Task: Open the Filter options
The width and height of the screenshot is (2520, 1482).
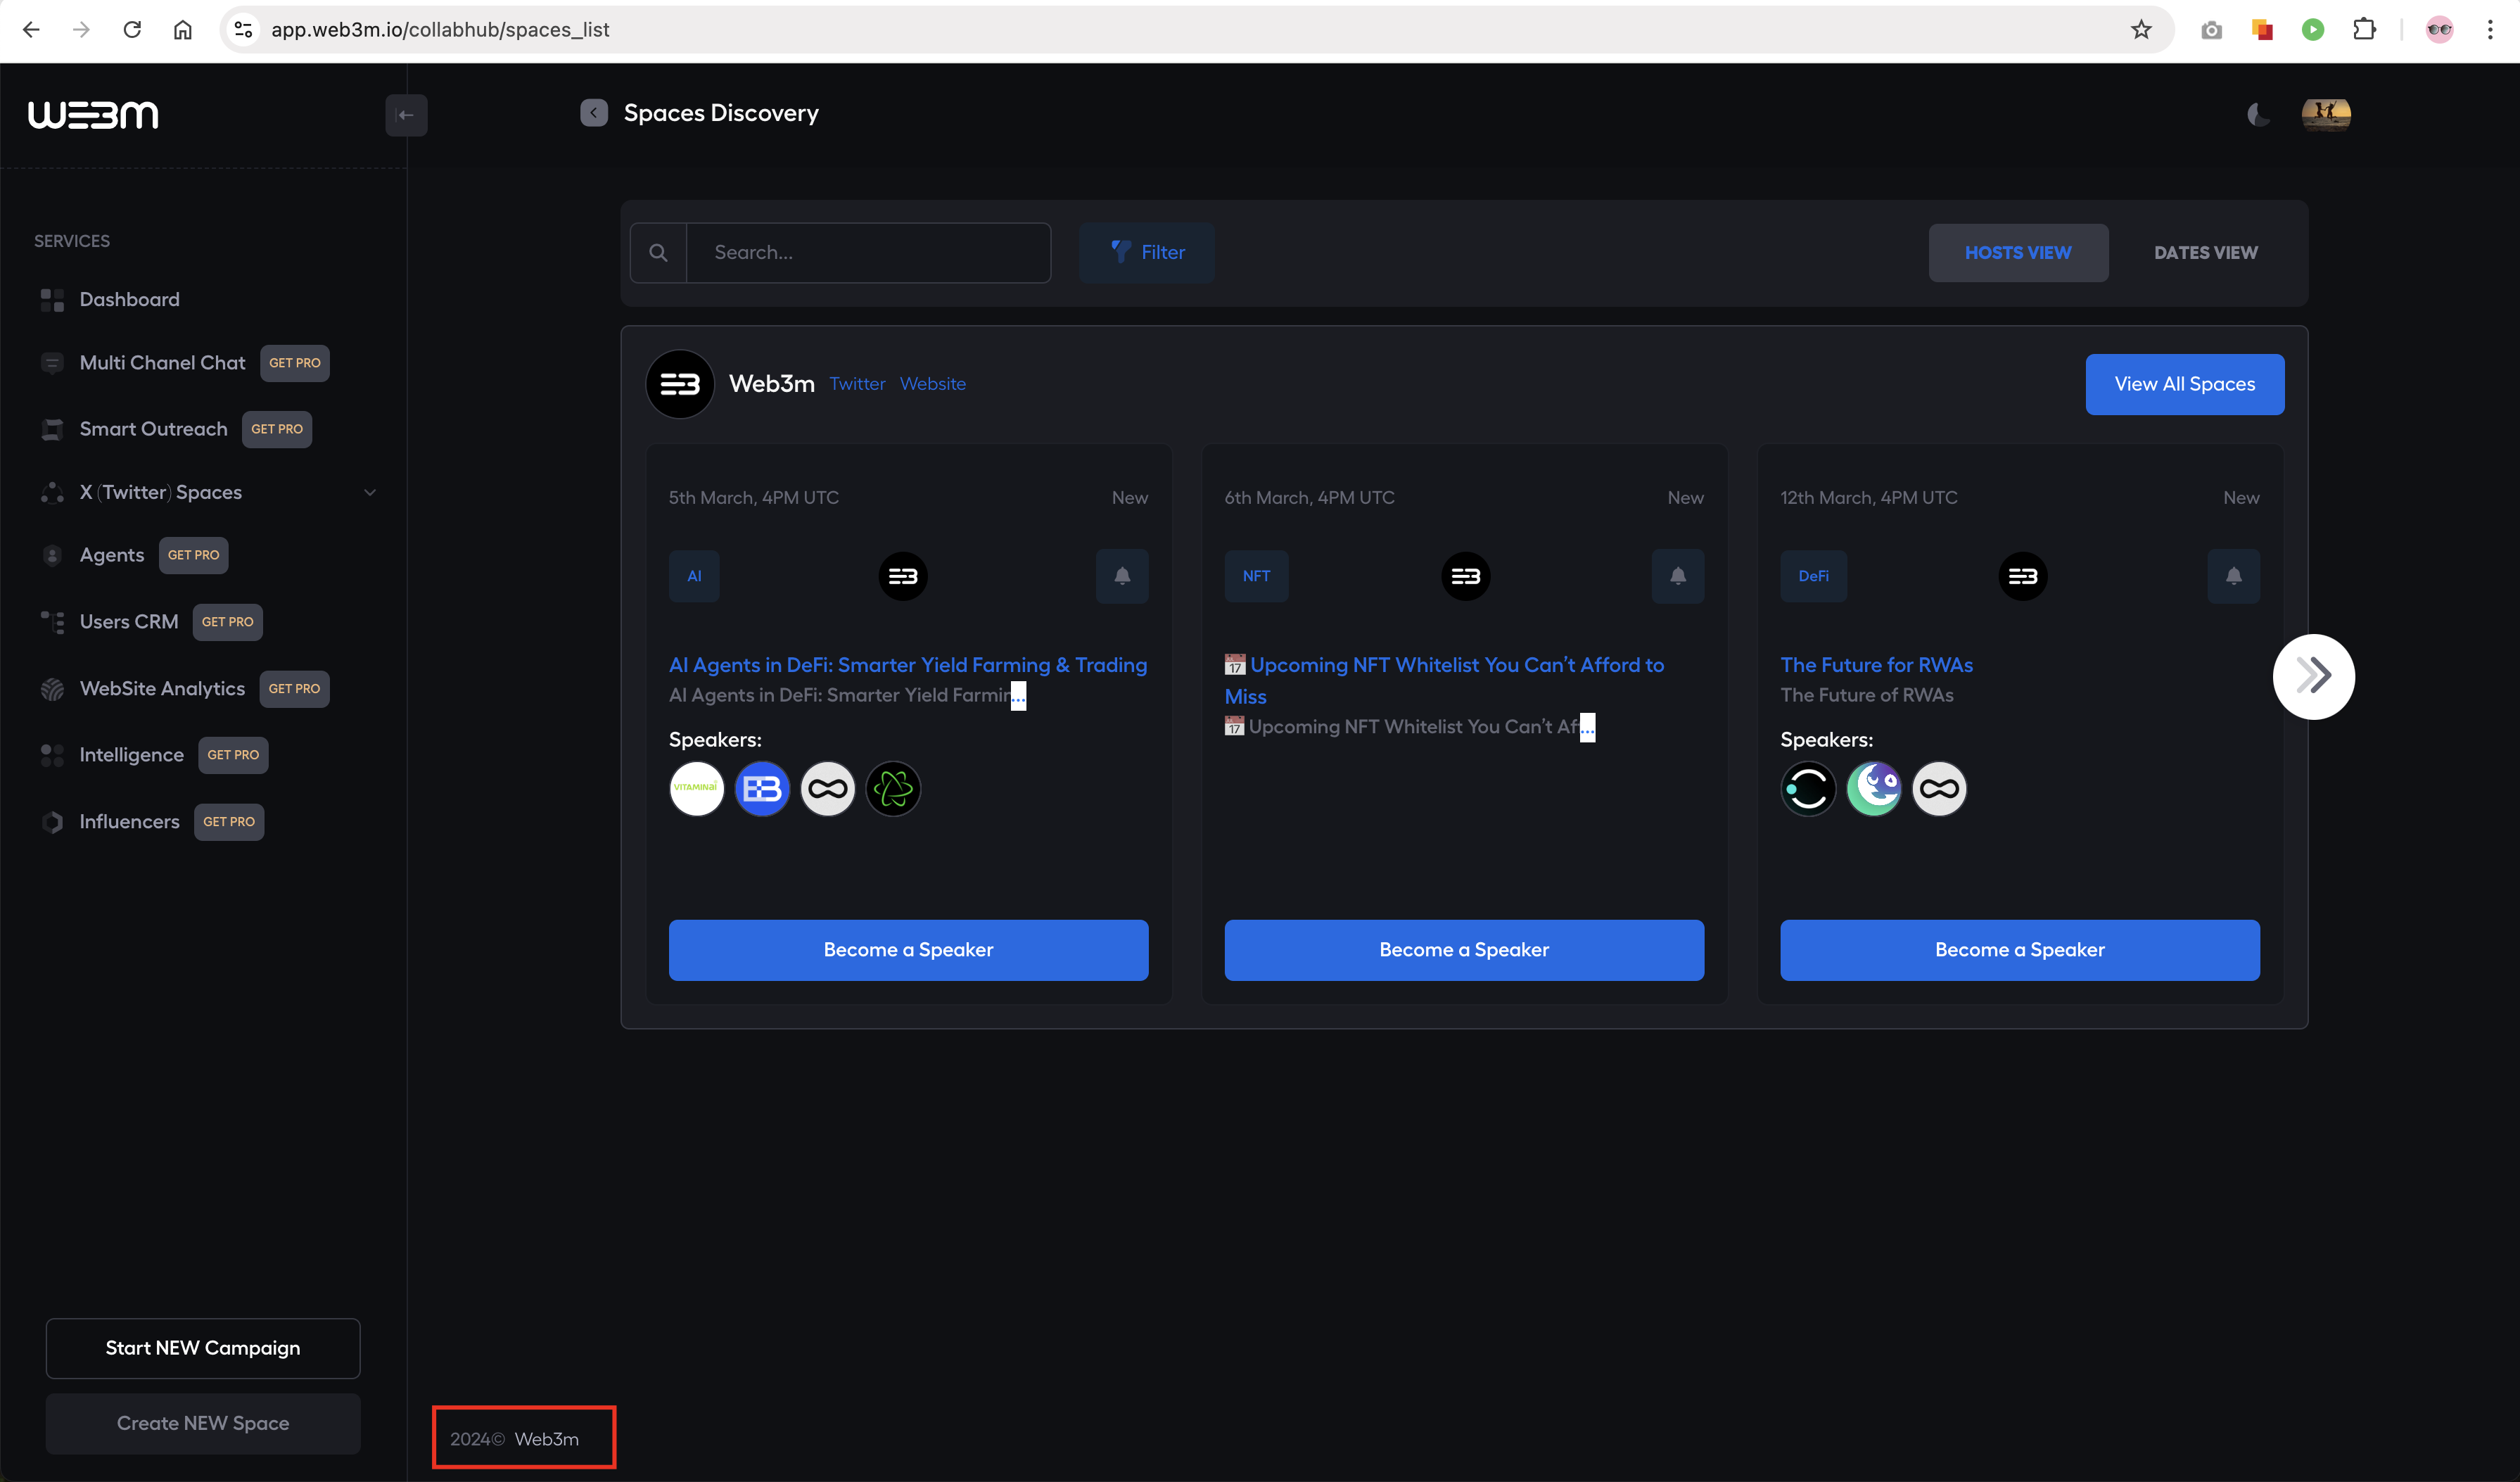Action: [x=1147, y=253]
